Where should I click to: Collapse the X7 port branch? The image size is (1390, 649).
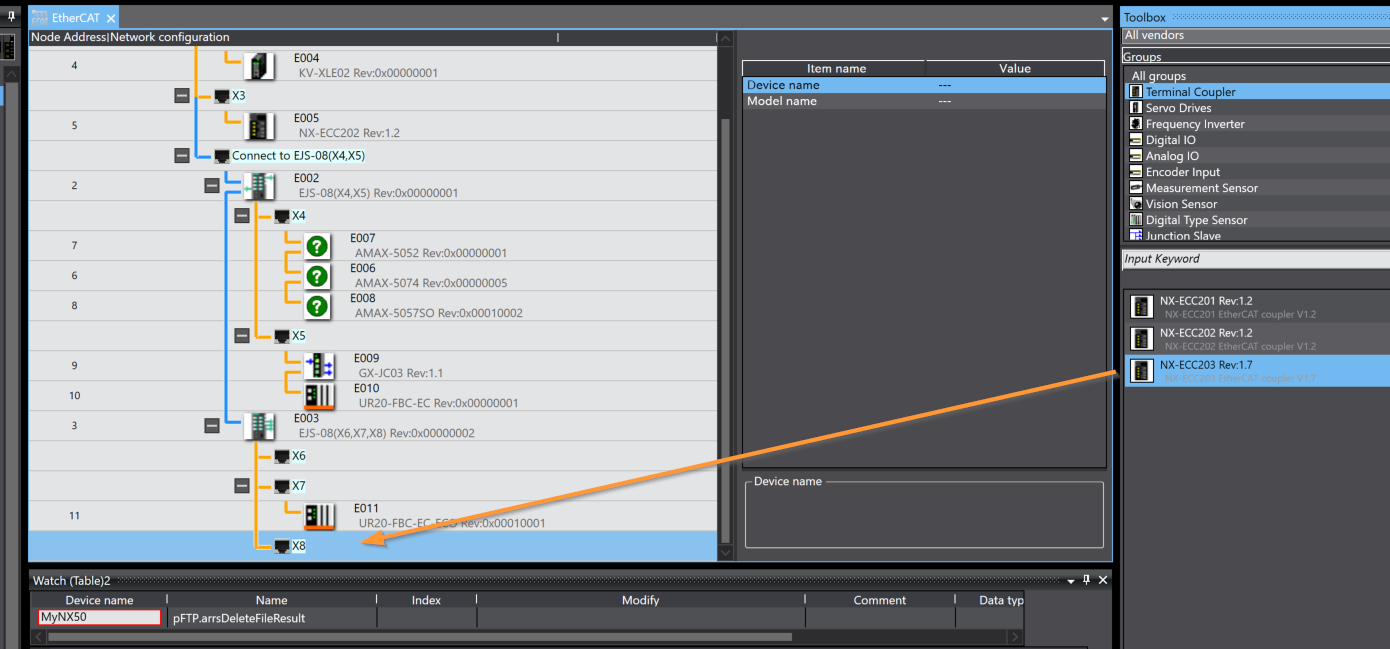click(x=241, y=486)
